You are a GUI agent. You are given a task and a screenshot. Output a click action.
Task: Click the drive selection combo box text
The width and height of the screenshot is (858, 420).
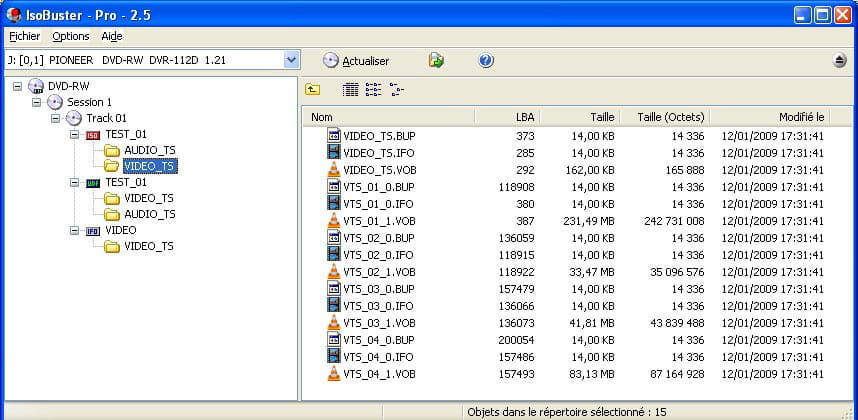pos(116,60)
